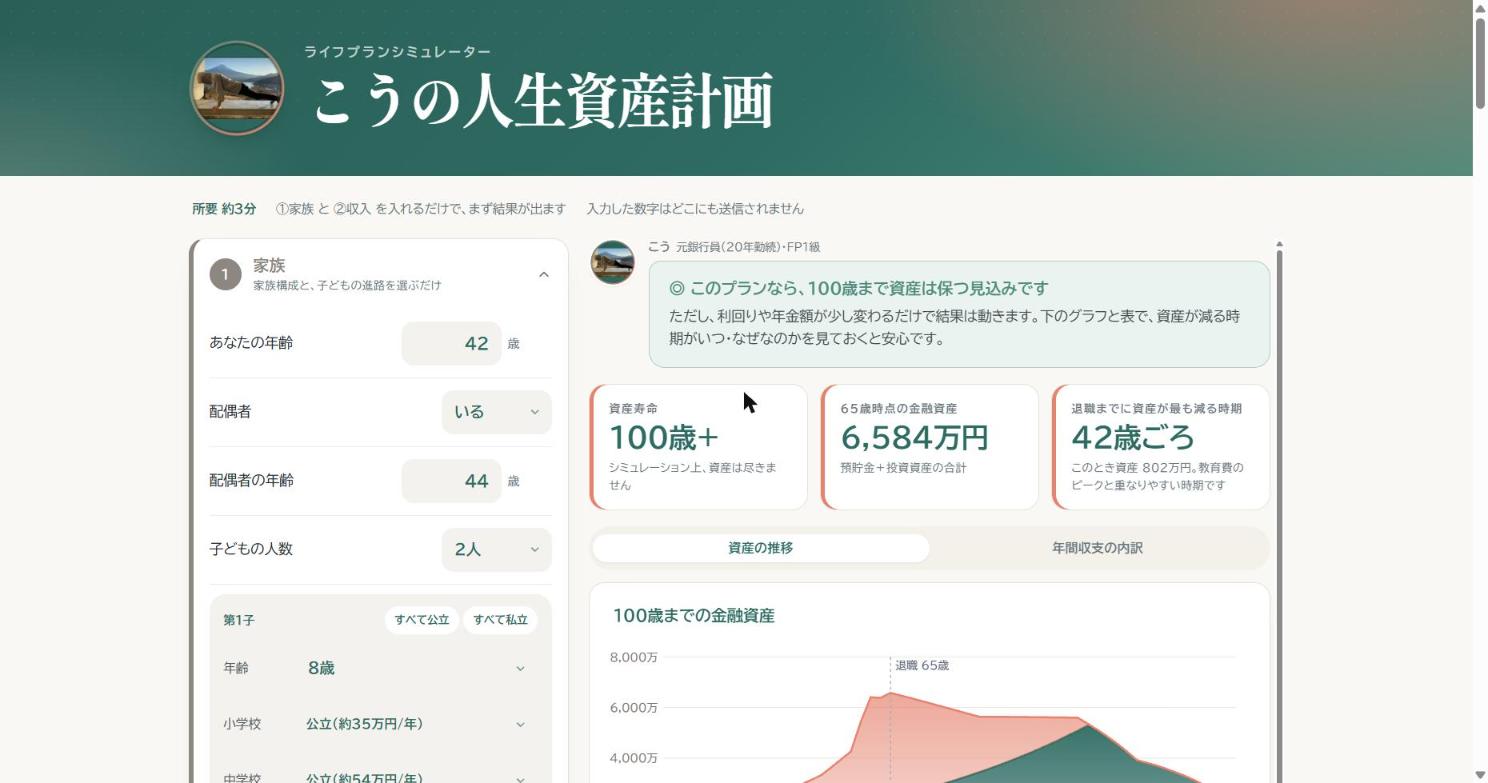Click the page scrollbar down arrow
Image resolution: width=1488 pixels, height=783 pixels.
(x=1480, y=775)
